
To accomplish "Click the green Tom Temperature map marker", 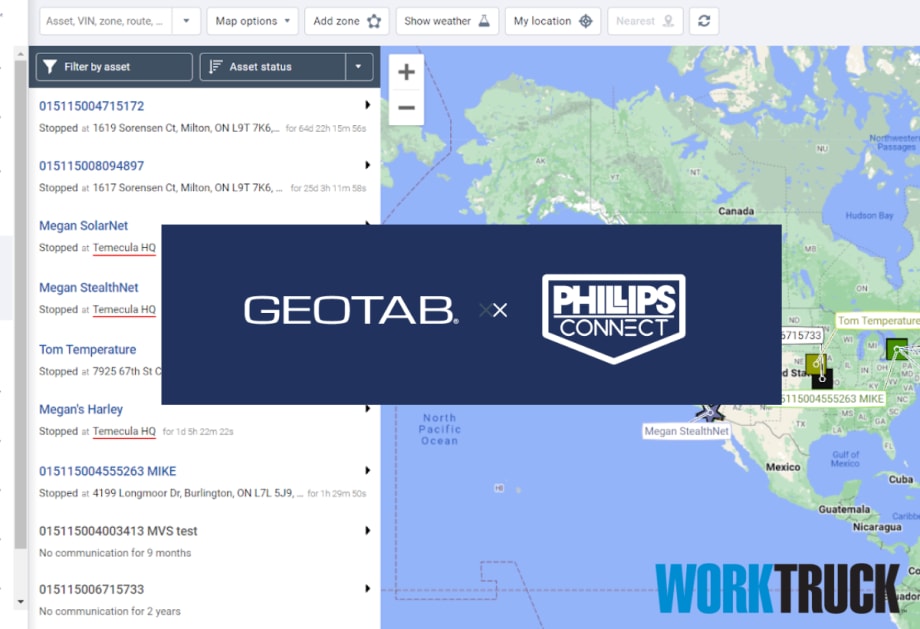I will pyautogui.click(x=896, y=349).
